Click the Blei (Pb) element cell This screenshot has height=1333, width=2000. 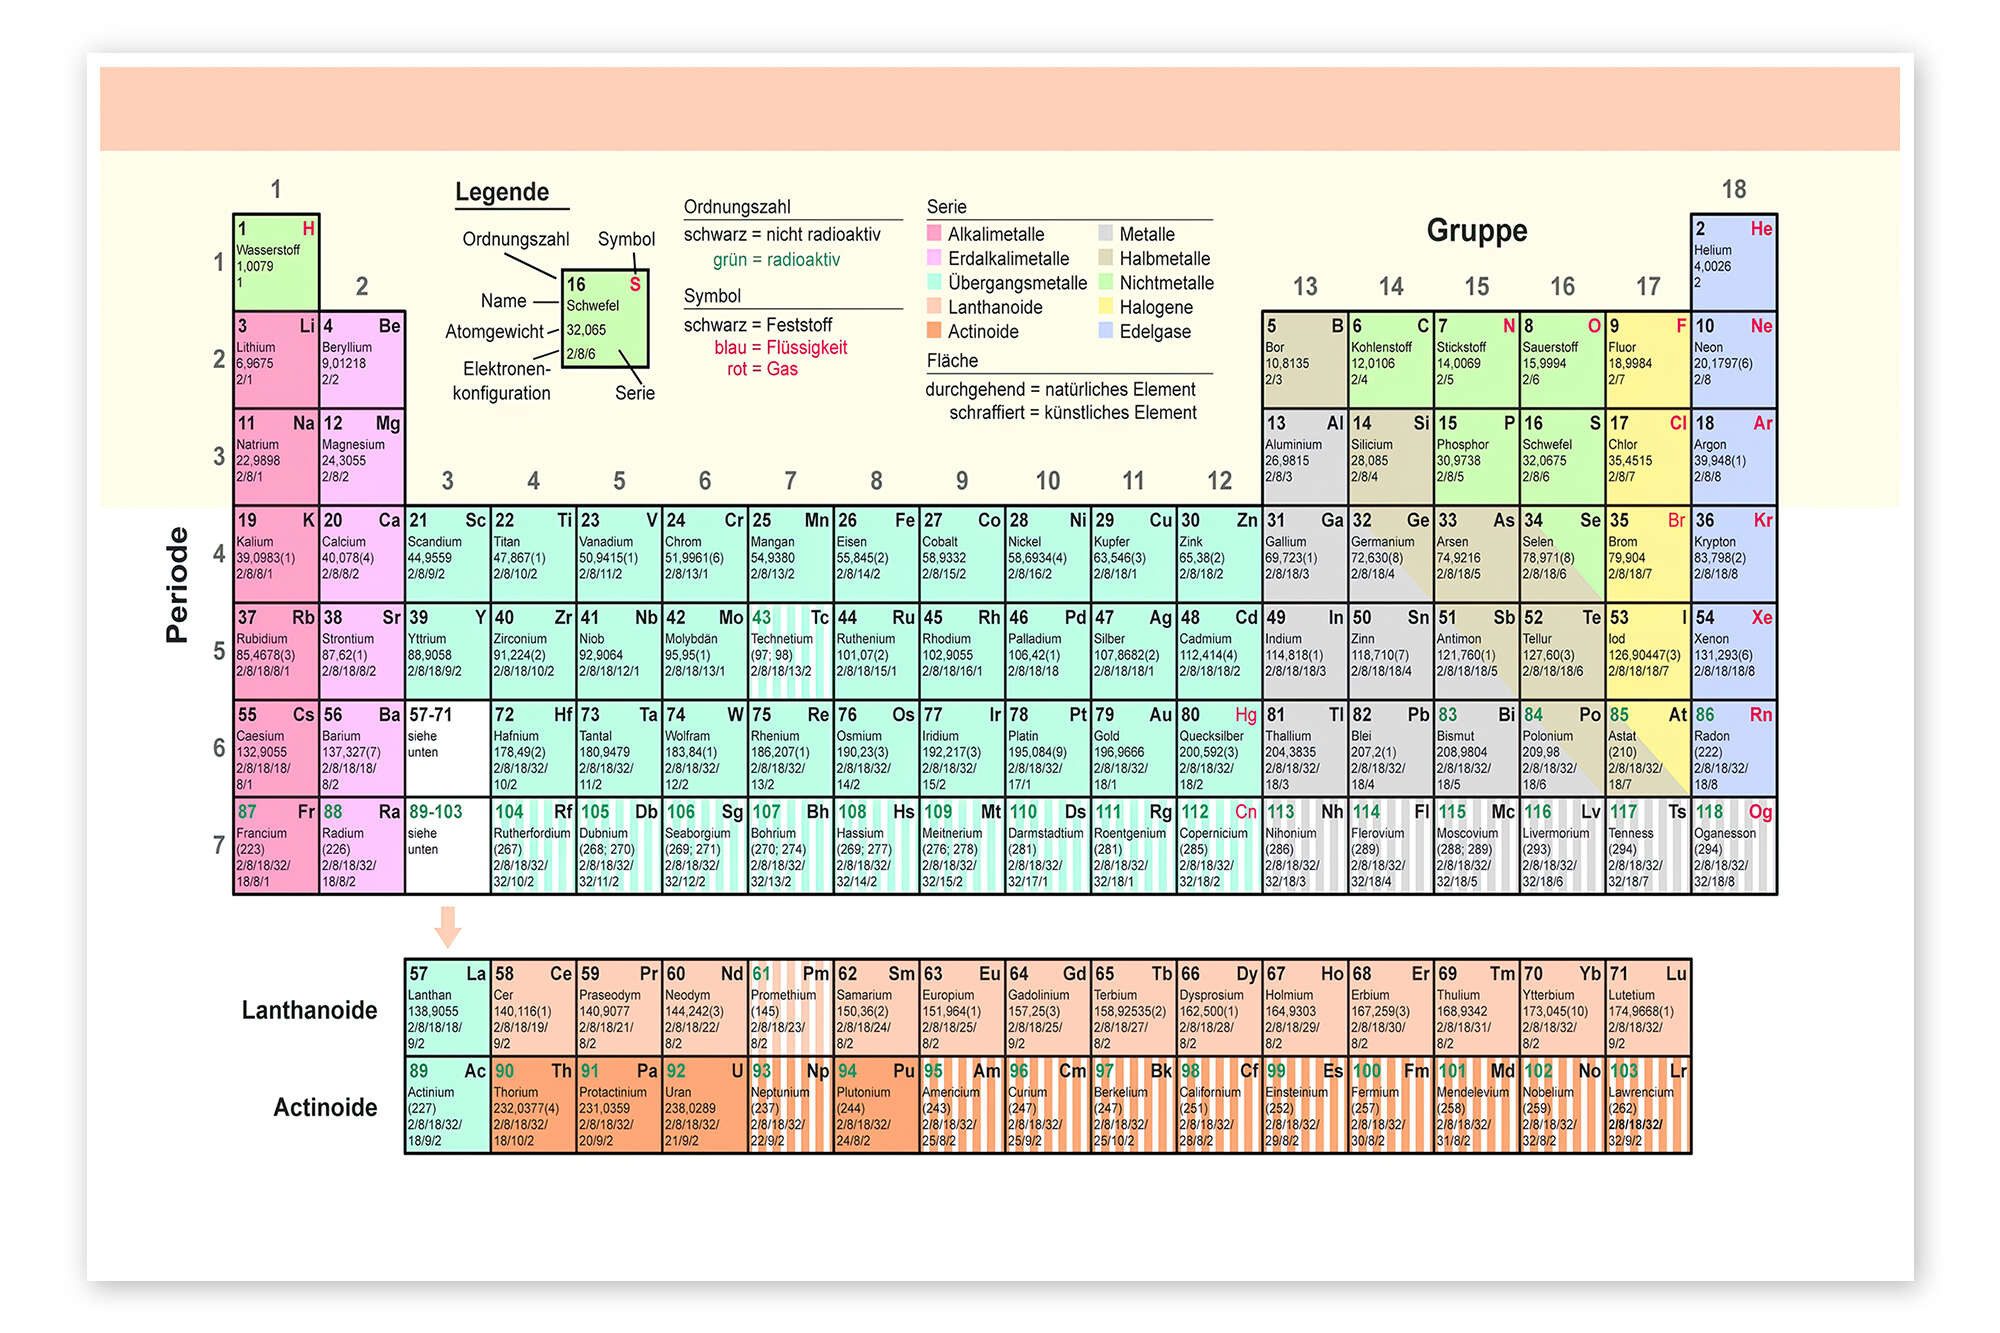click(1391, 747)
